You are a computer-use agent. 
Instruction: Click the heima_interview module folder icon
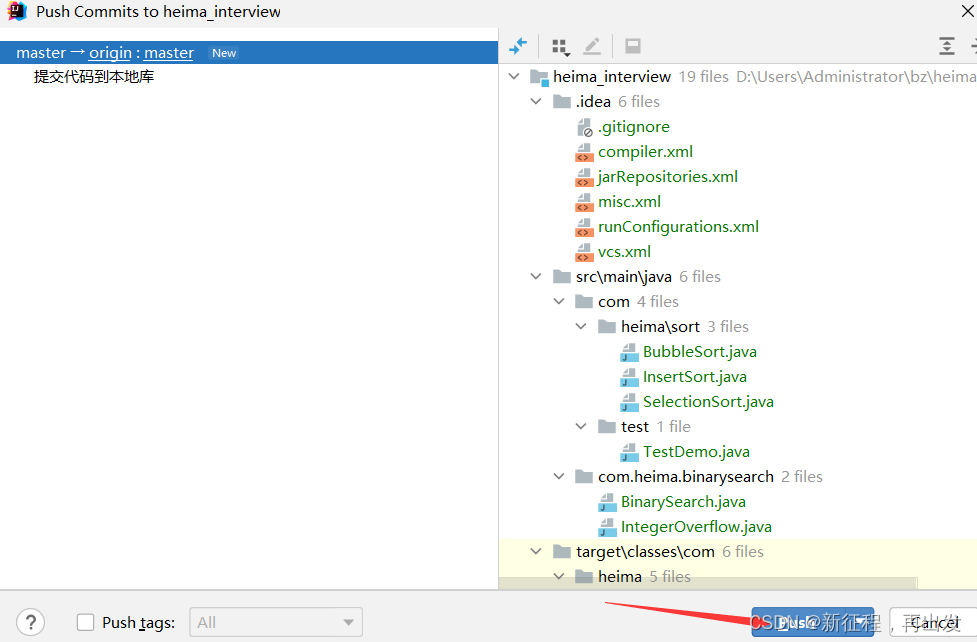(x=539, y=77)
